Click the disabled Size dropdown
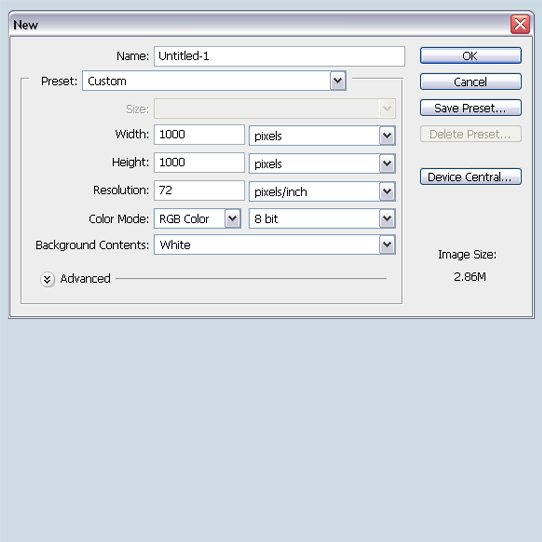Screen dimensions: 542x542 [275, 109]
